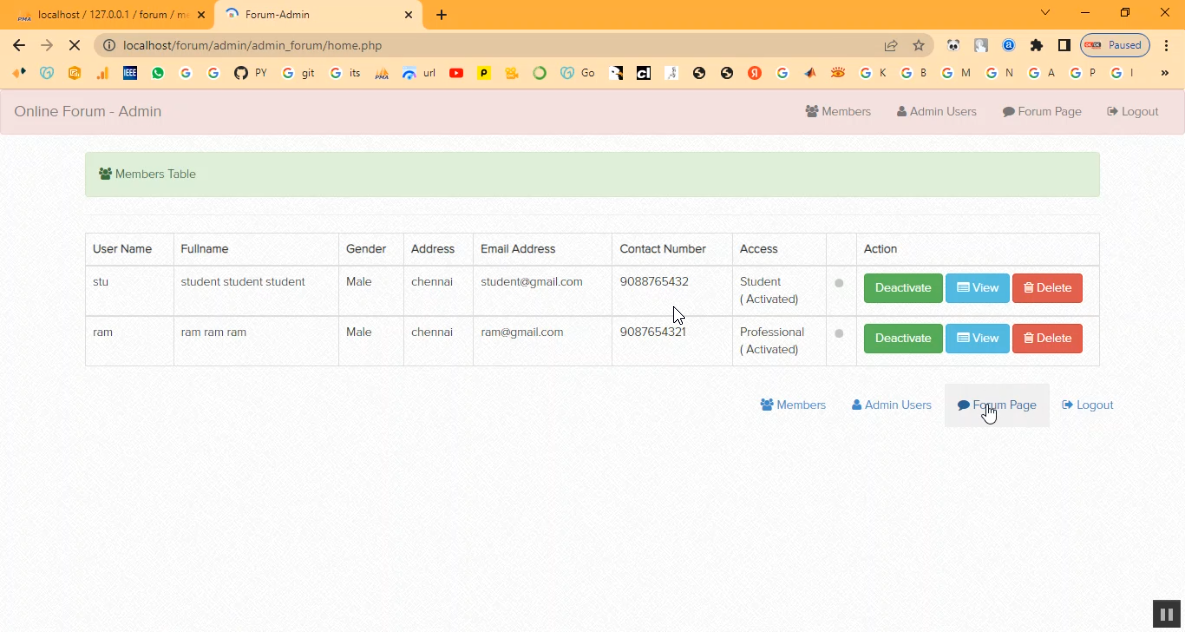View details for user ram
Screen dimensions: 1185x632
click(977, 338)
